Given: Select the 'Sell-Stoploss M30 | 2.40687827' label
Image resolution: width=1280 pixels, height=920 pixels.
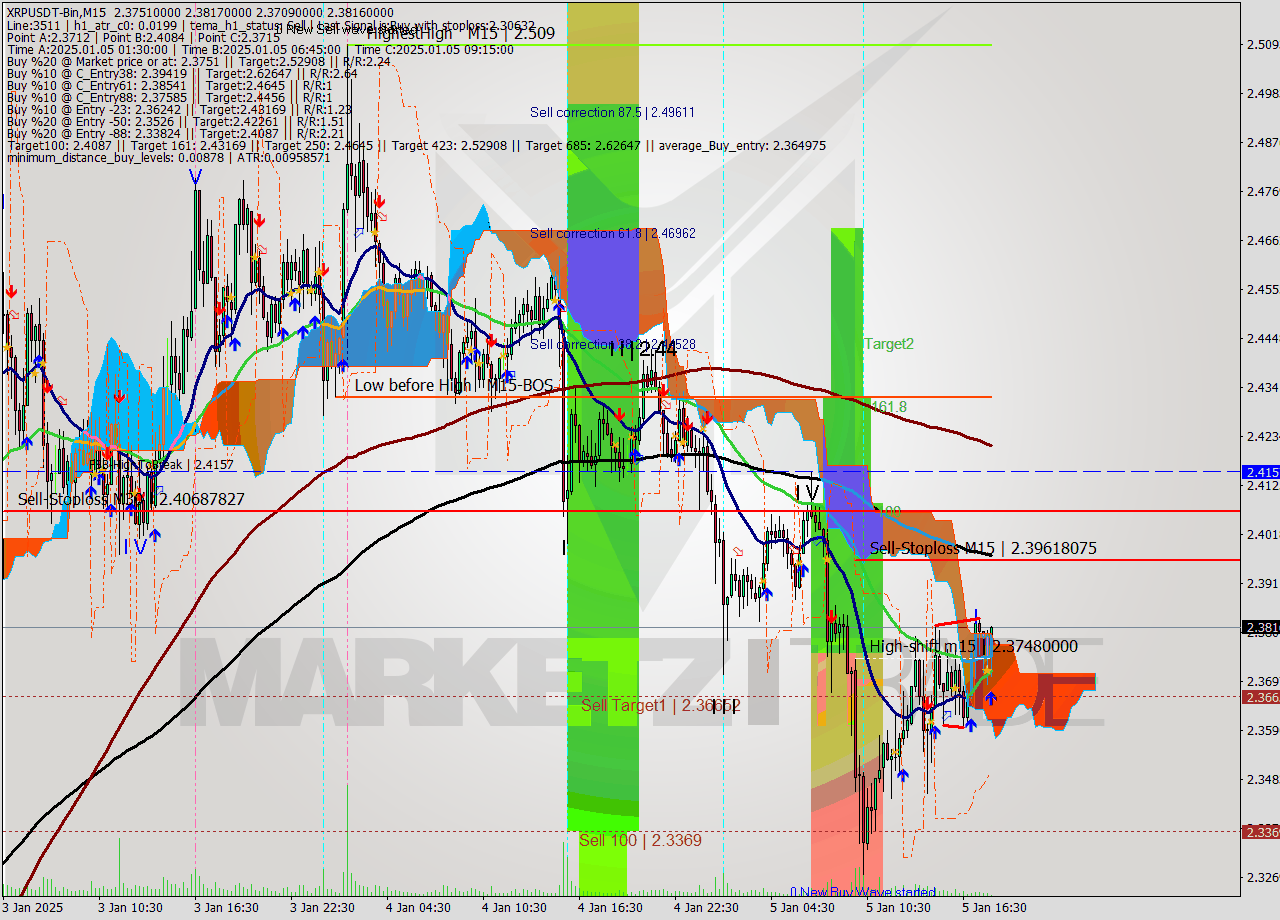Looking at the screenshot, I should tap(131, 499).
